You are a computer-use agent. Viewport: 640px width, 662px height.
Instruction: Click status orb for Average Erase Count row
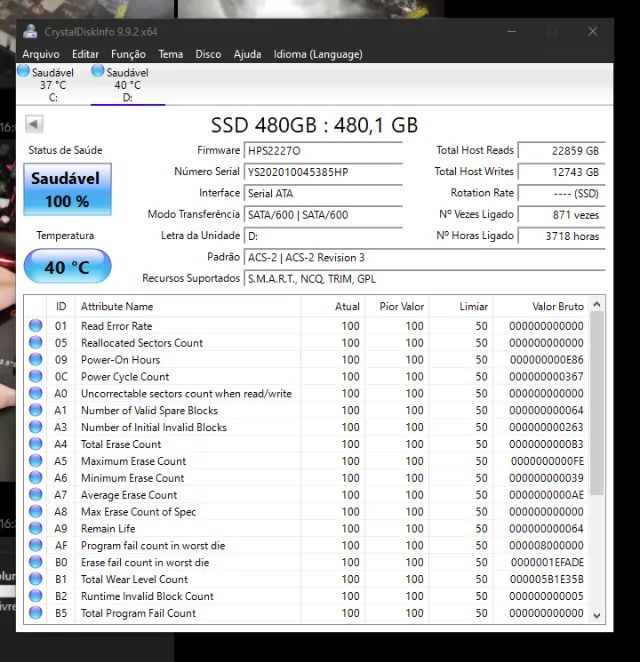click(35, 494)
